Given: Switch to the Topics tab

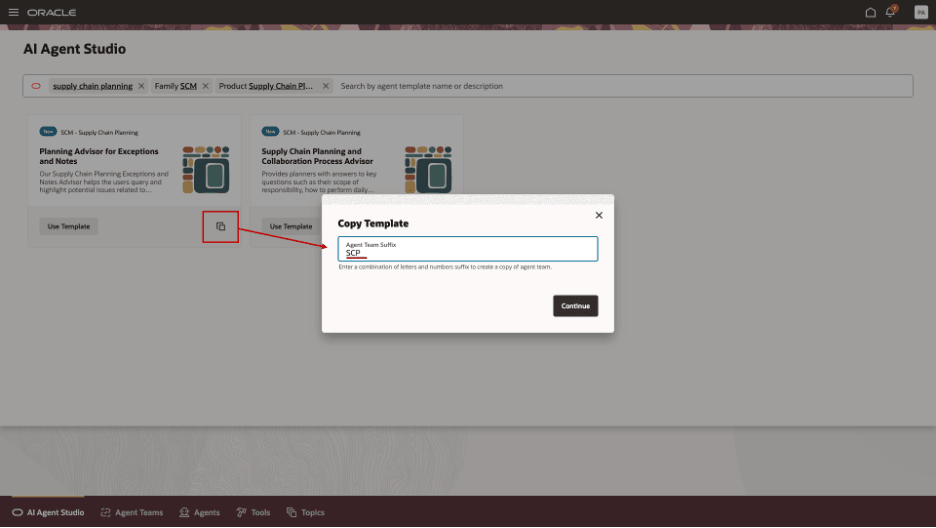Looking at the screenshot, I should [305, 512].
